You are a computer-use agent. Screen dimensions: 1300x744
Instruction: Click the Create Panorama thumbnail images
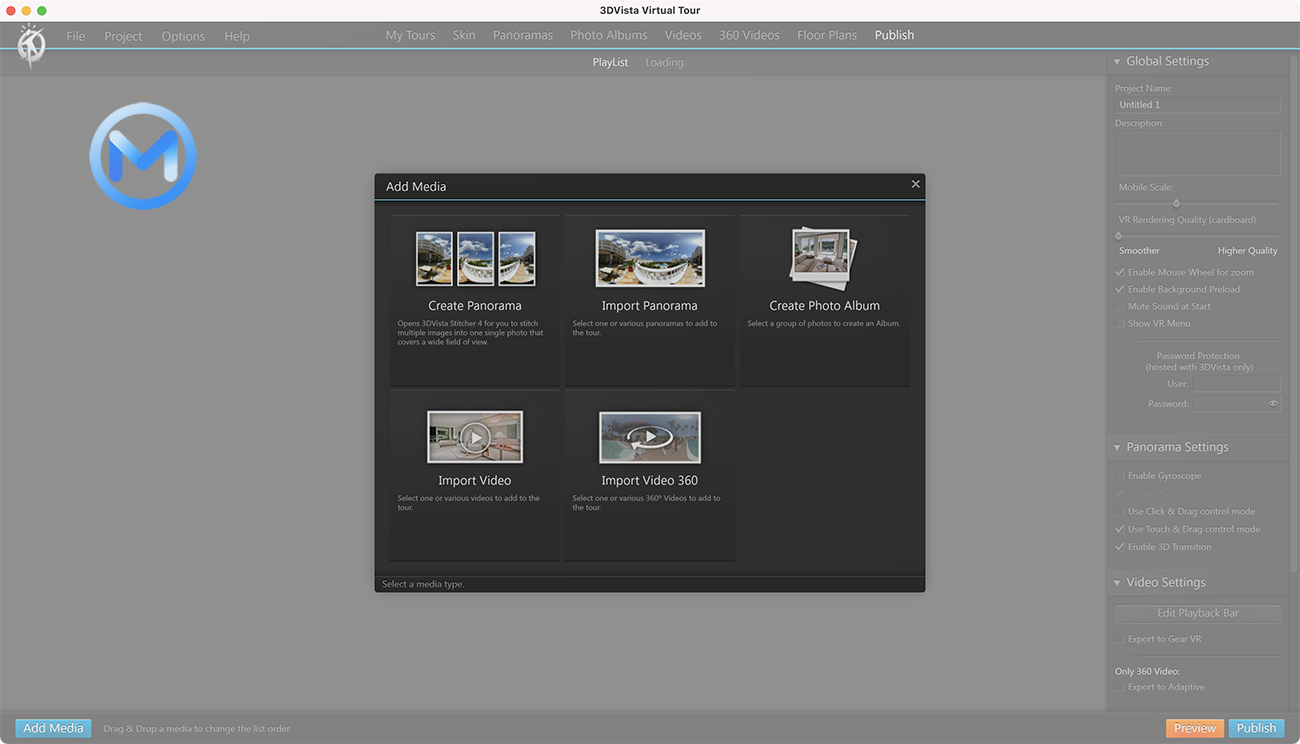tap(475, 259)
